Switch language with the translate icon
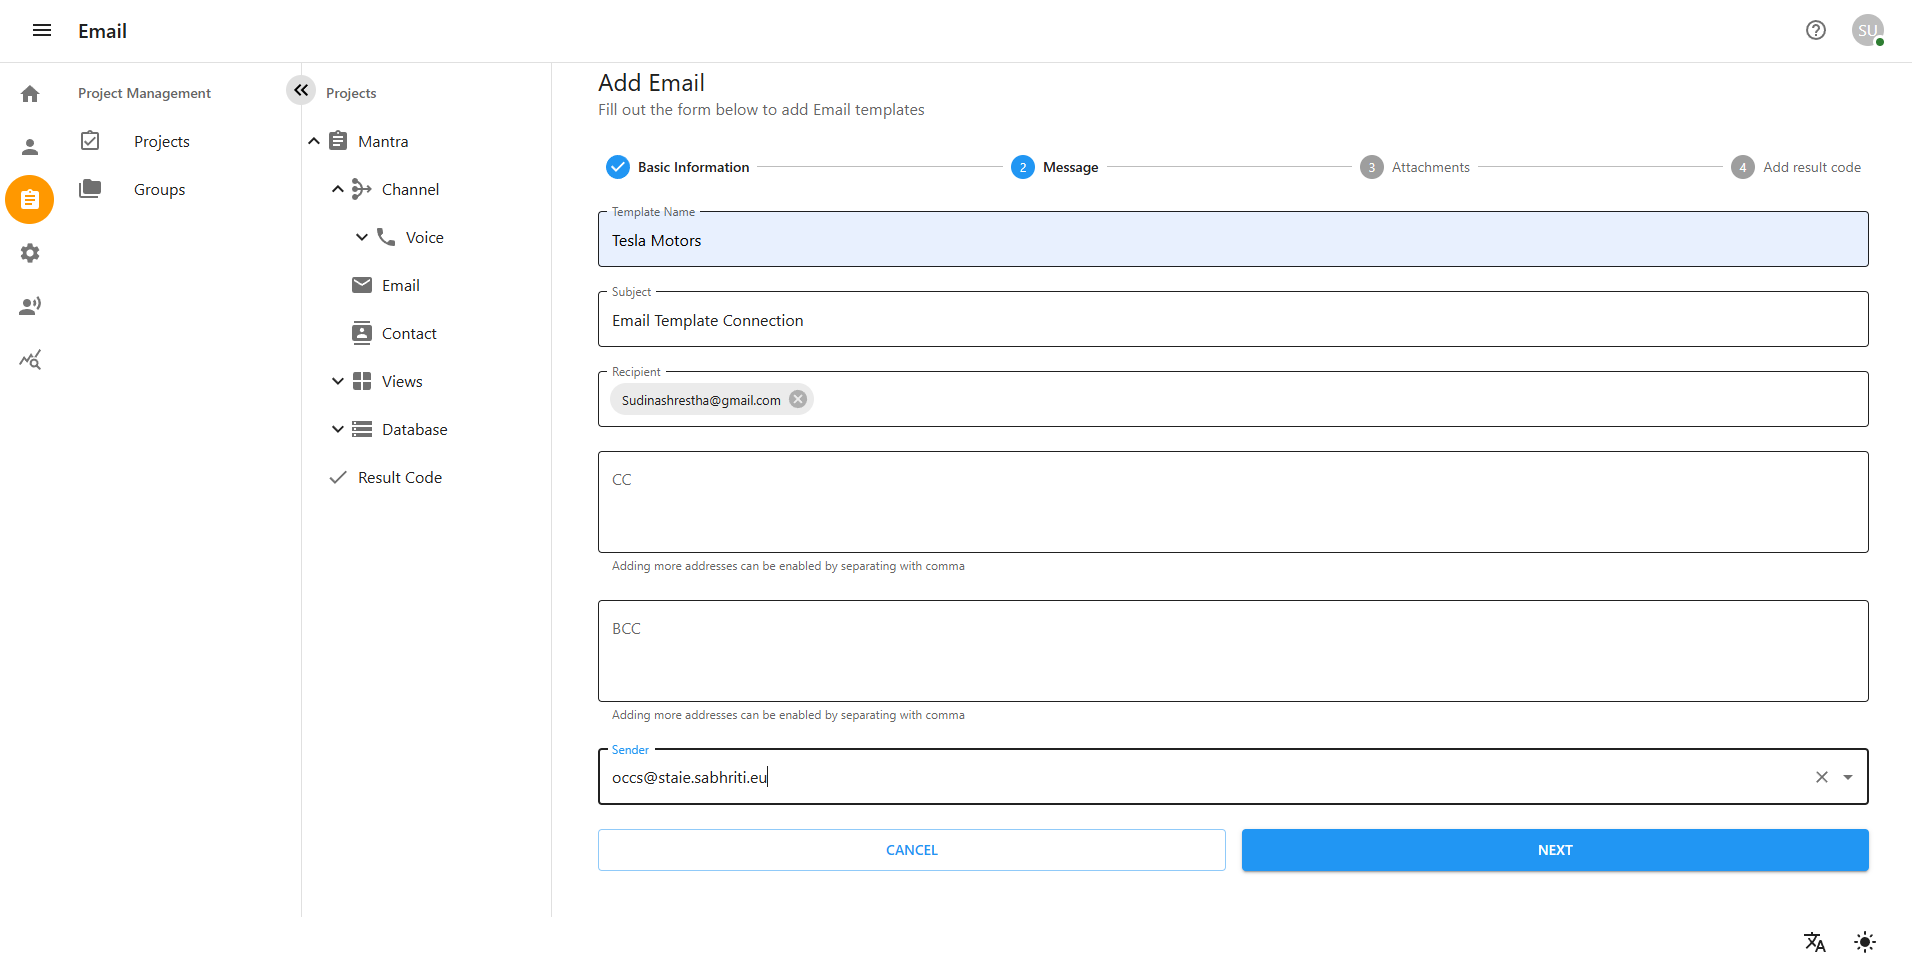The width and height of the screenshot is (1912, 961). point(1814,941)
